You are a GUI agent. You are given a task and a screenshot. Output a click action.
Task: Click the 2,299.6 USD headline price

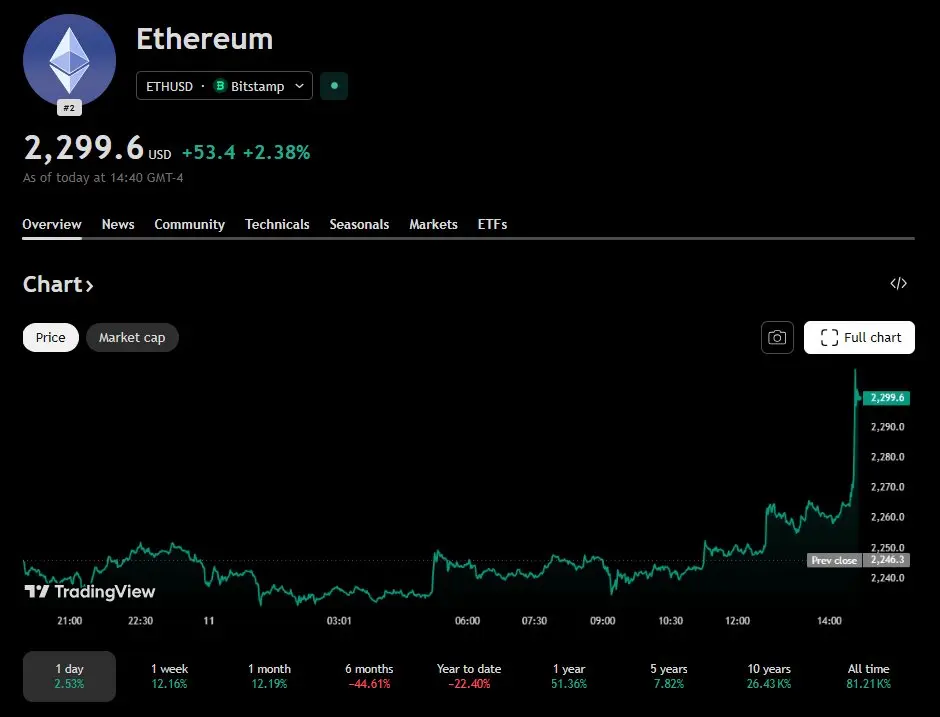coord(97,149)
